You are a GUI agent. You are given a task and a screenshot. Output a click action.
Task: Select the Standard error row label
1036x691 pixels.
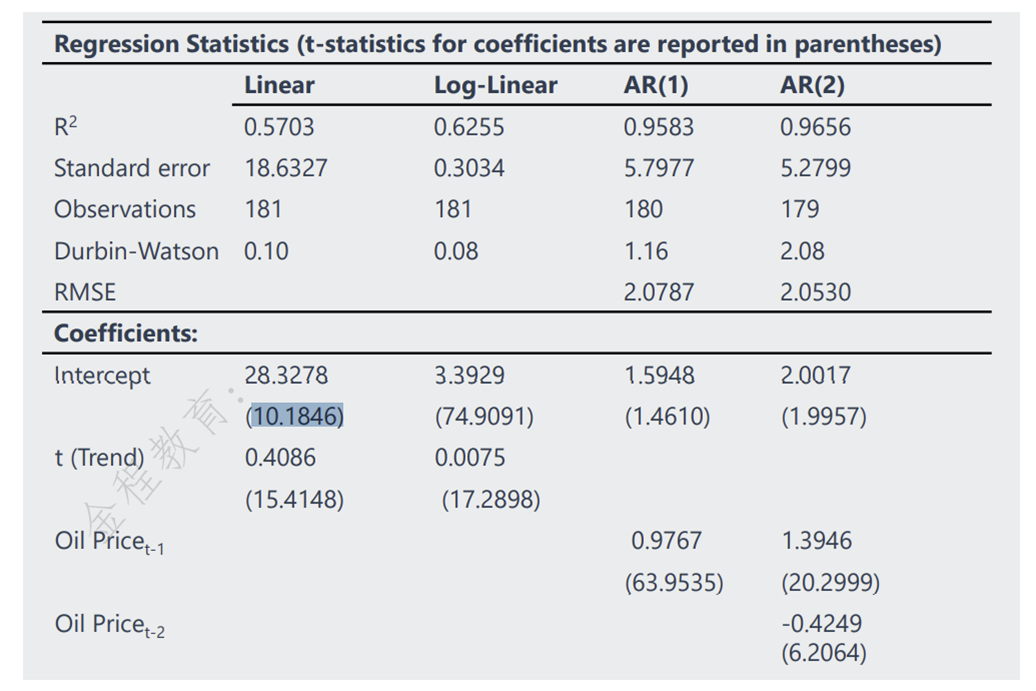click(131, 169)
